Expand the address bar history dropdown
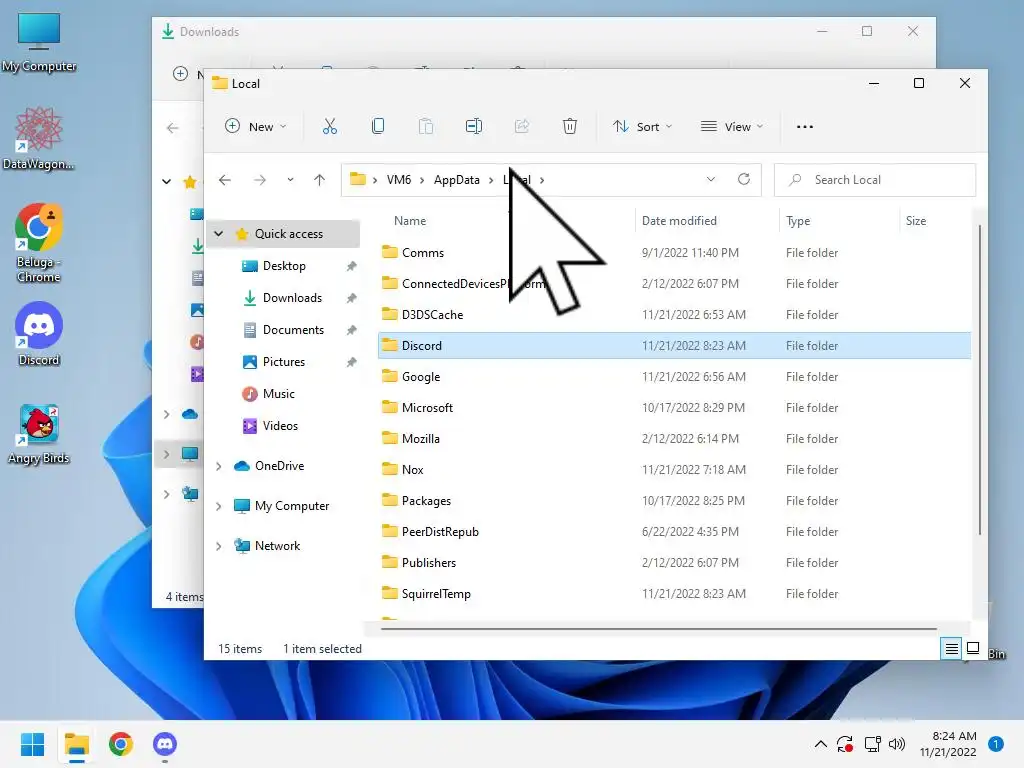 coord(711,179)
